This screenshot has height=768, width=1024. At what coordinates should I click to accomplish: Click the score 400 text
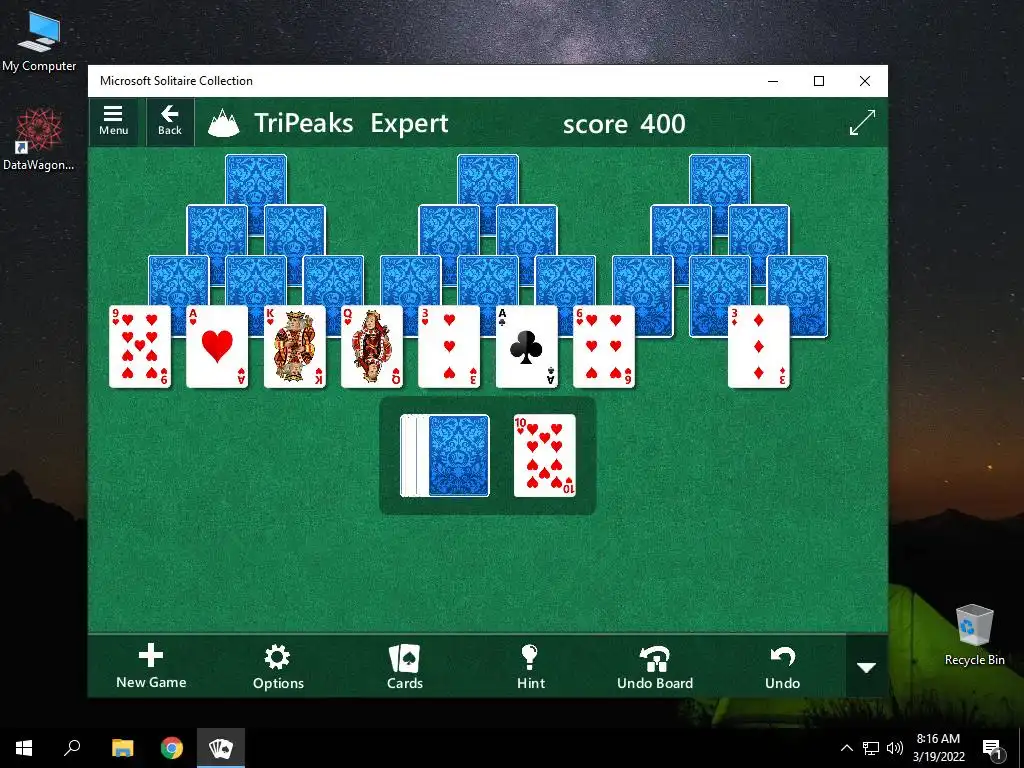click(x=624, y=123)
